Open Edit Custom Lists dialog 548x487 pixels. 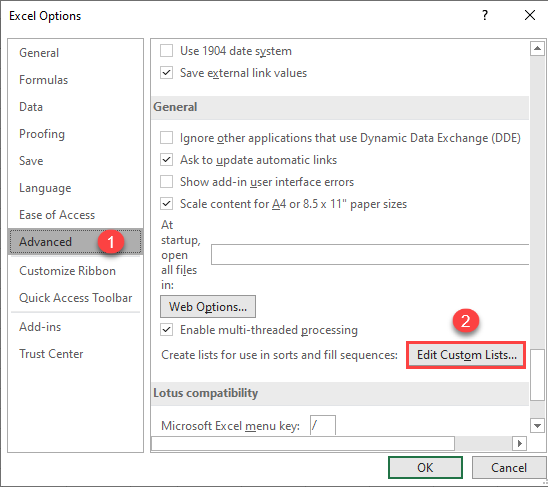pos(466,355)
